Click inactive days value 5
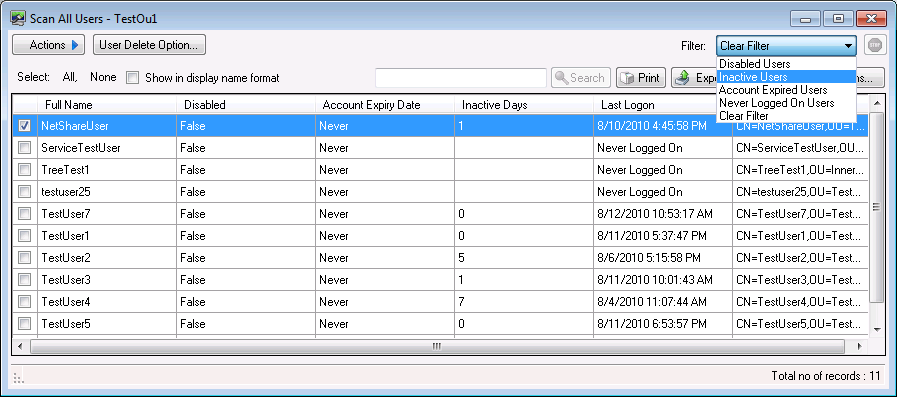The height and width of the screenshot is (397, 897). (x=524, y=258)
